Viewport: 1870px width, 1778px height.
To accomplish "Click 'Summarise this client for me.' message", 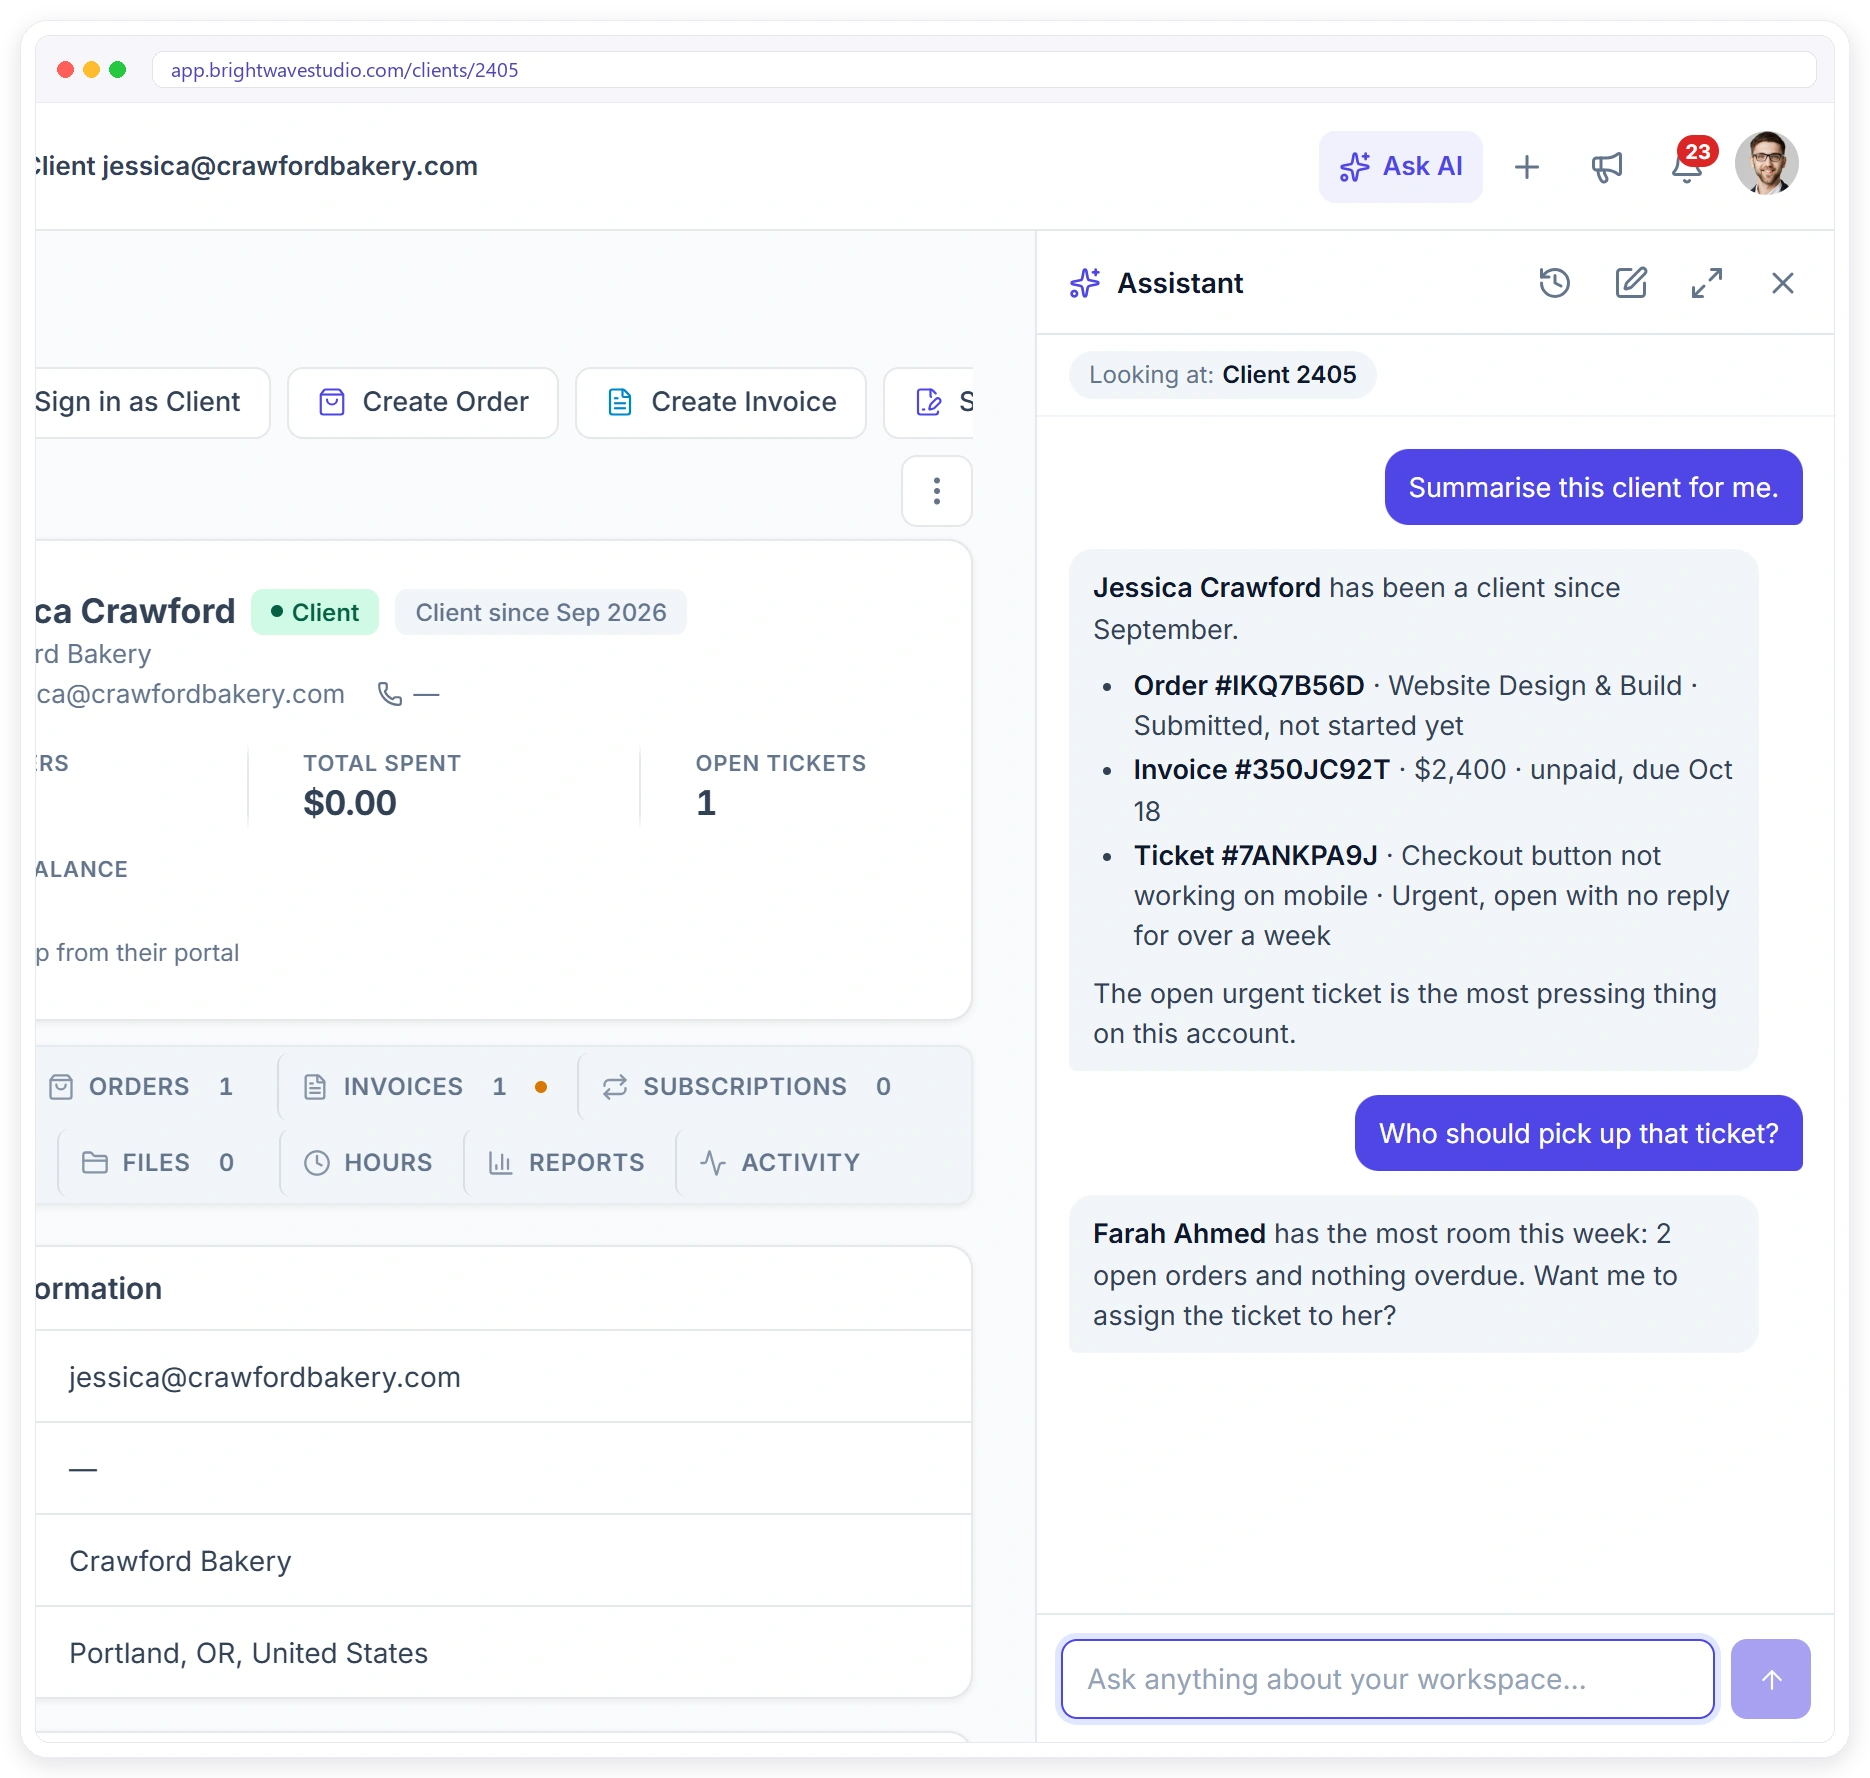I will (1593, 487).
